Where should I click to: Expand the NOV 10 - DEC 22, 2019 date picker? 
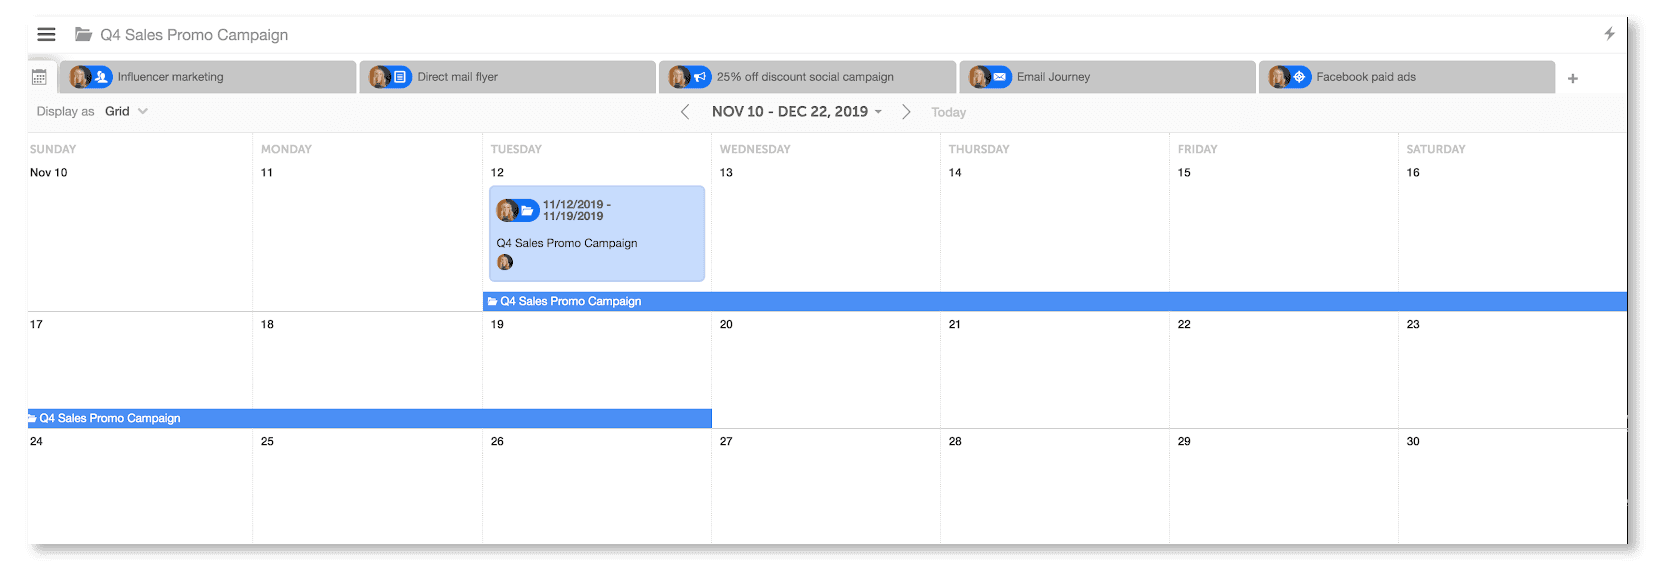(x=797, y=112)
